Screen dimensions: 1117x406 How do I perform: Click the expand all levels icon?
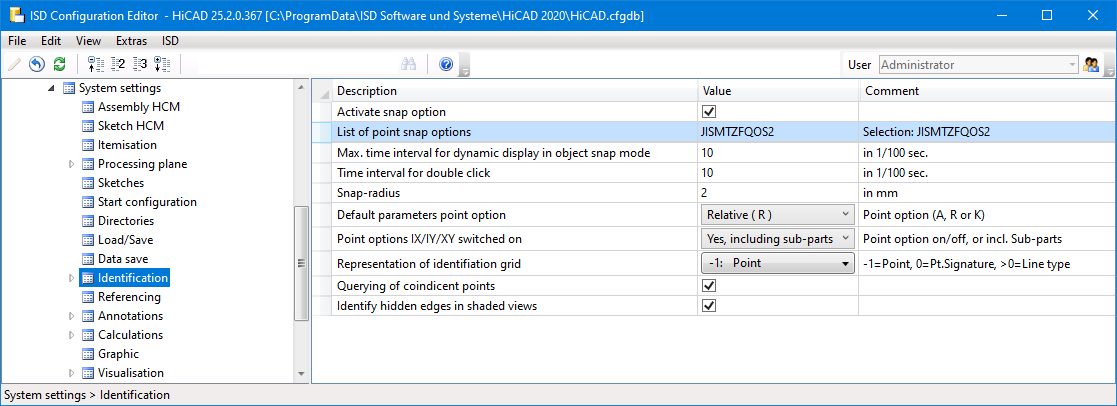(x=162, y=65)
